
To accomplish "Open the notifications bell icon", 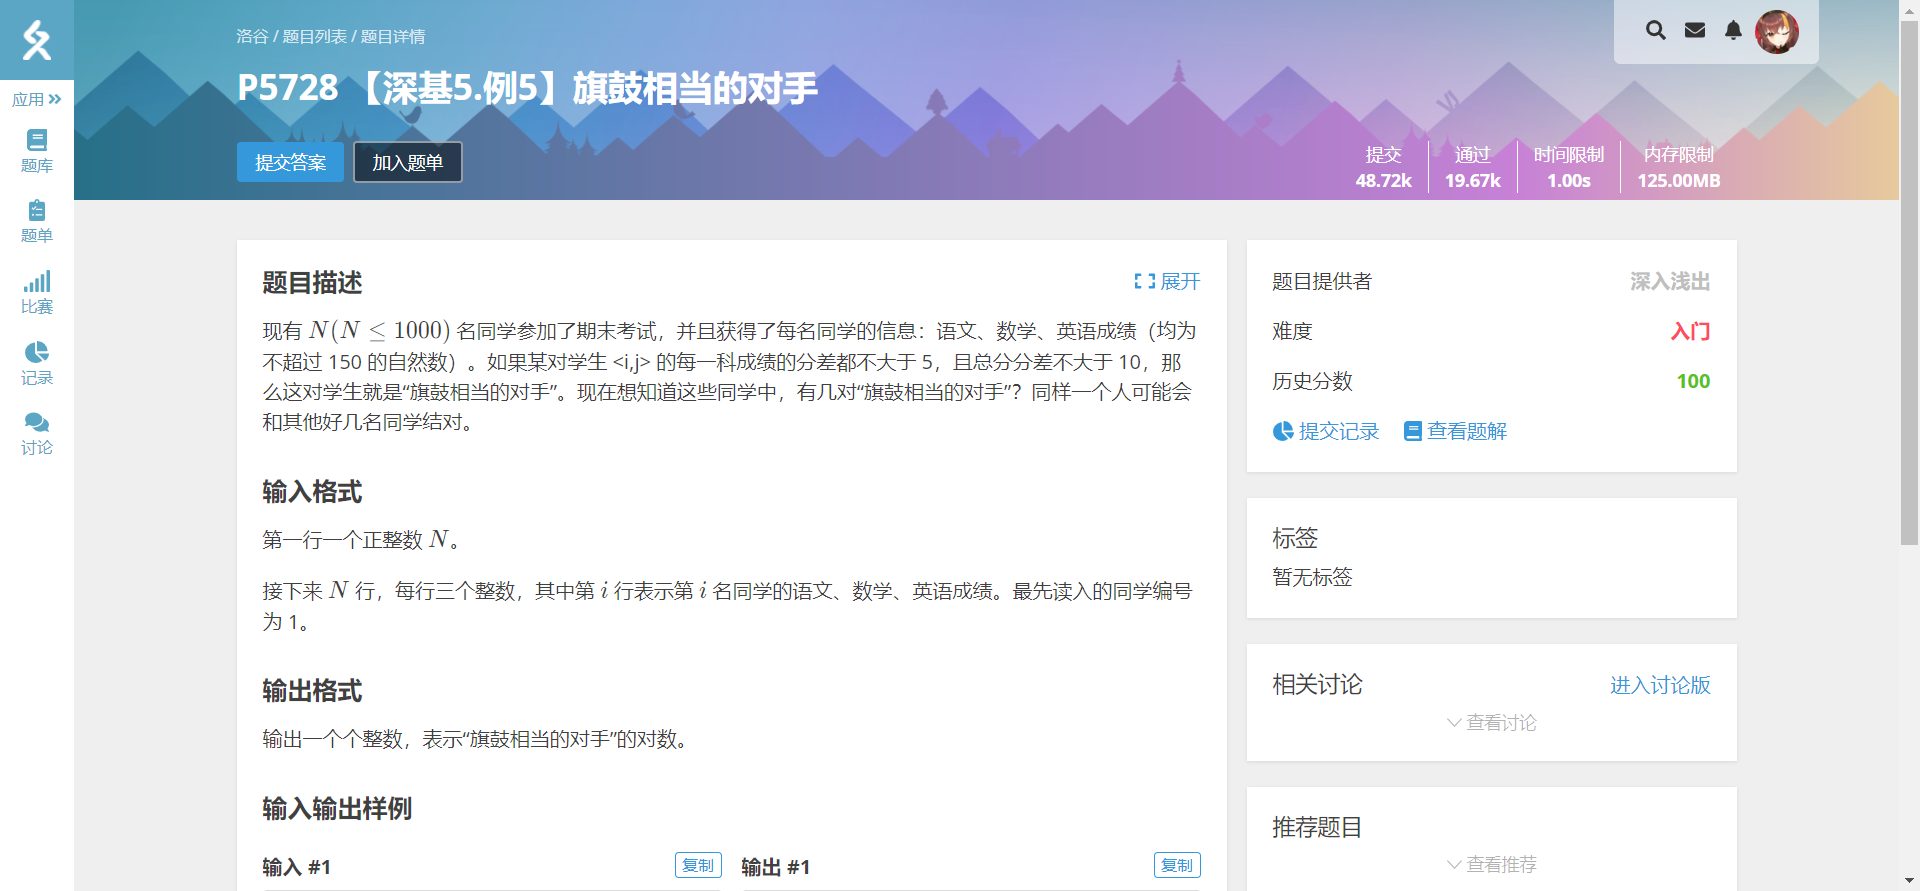I will click(1733, 31).
